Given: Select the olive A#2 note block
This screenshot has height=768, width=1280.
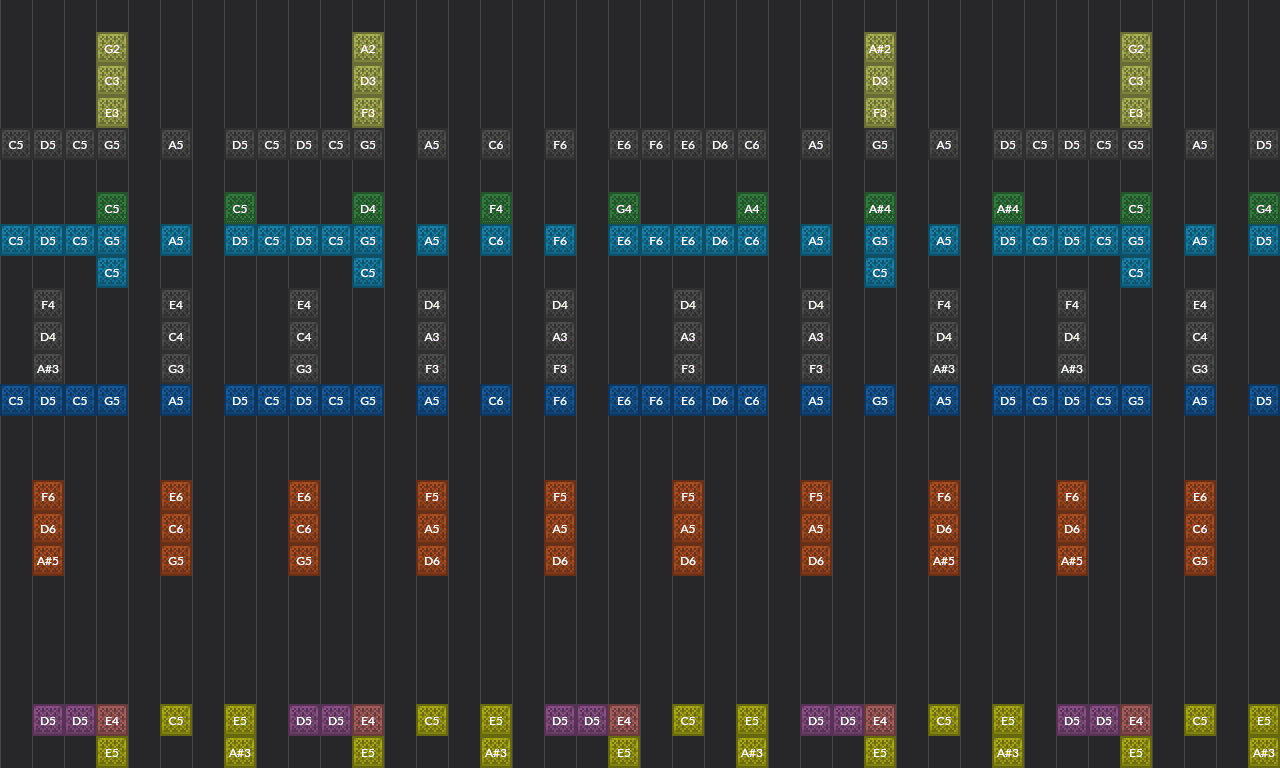Looking at the screenshot, I should click(880, 49).
